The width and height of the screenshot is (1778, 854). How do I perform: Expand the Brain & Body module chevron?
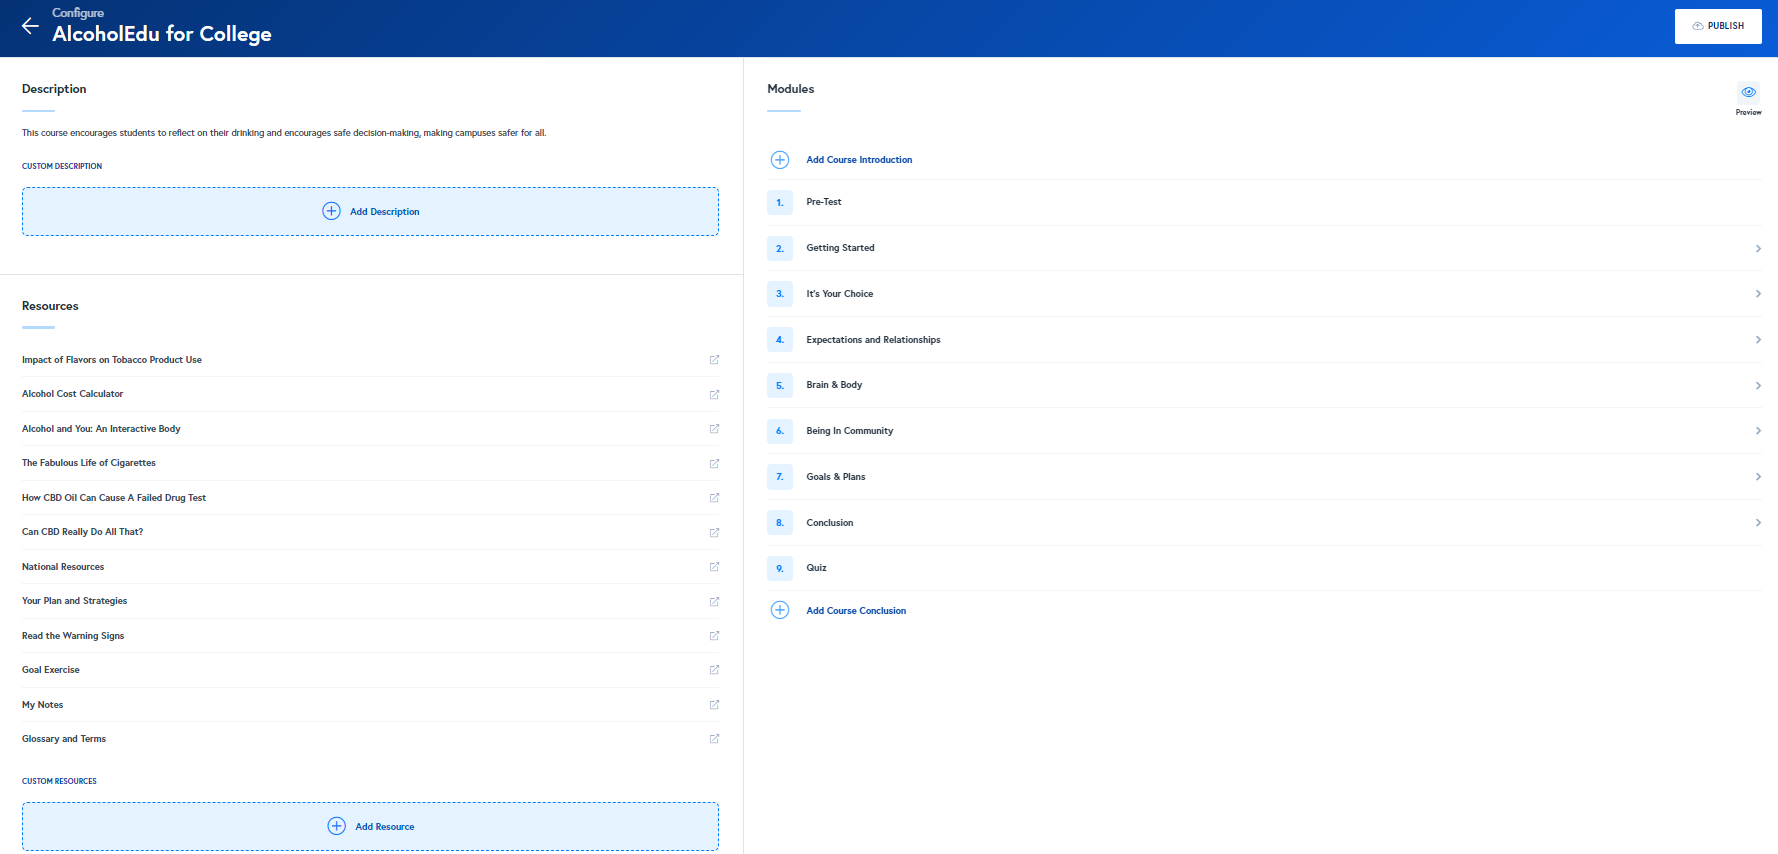click(1758, 385)
